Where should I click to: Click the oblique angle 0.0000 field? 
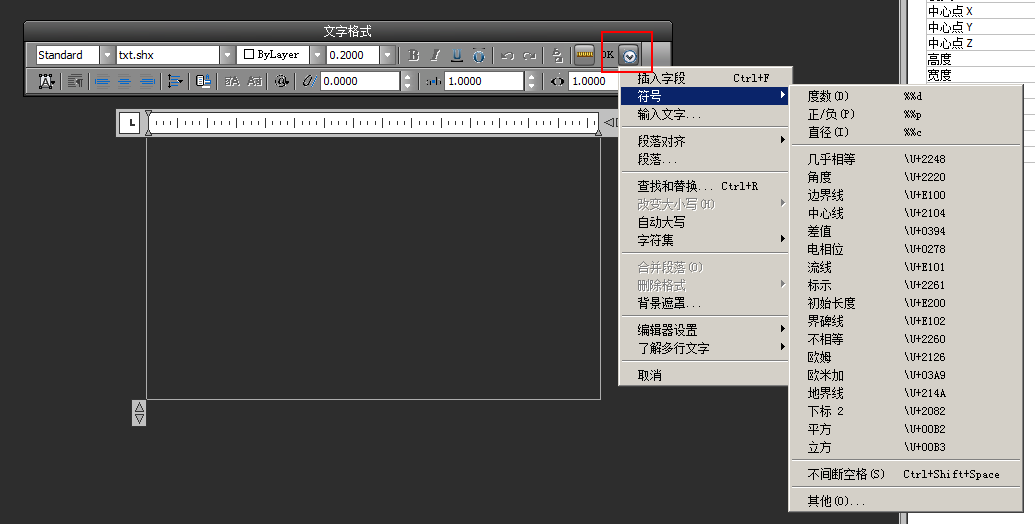360,81
